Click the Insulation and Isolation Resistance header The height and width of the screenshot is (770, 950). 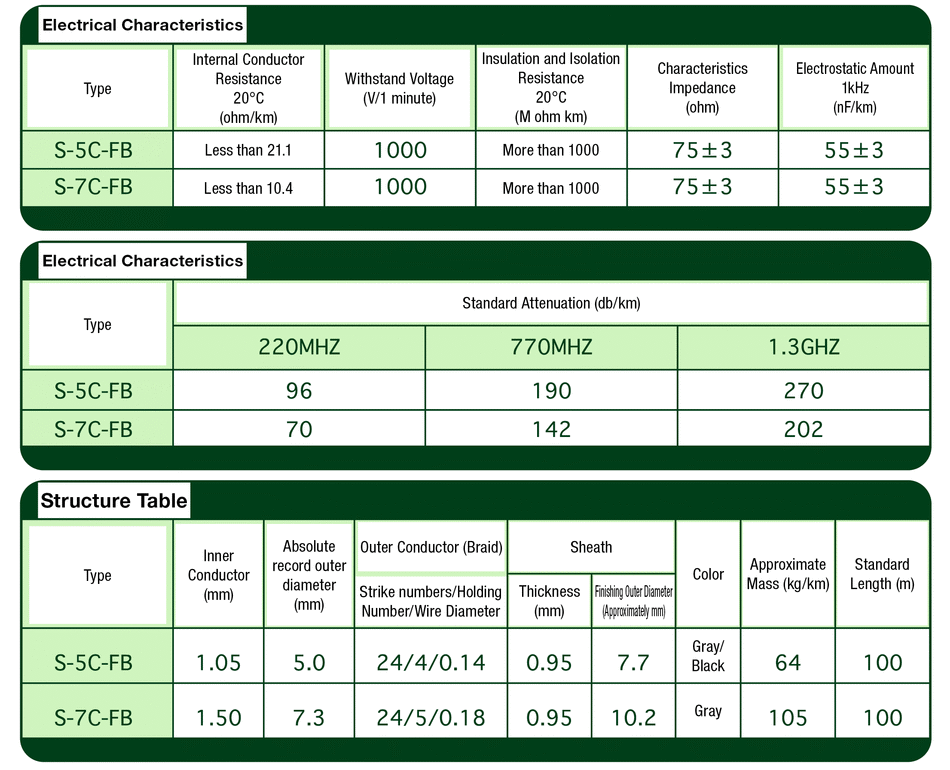[x=551, y=87]
